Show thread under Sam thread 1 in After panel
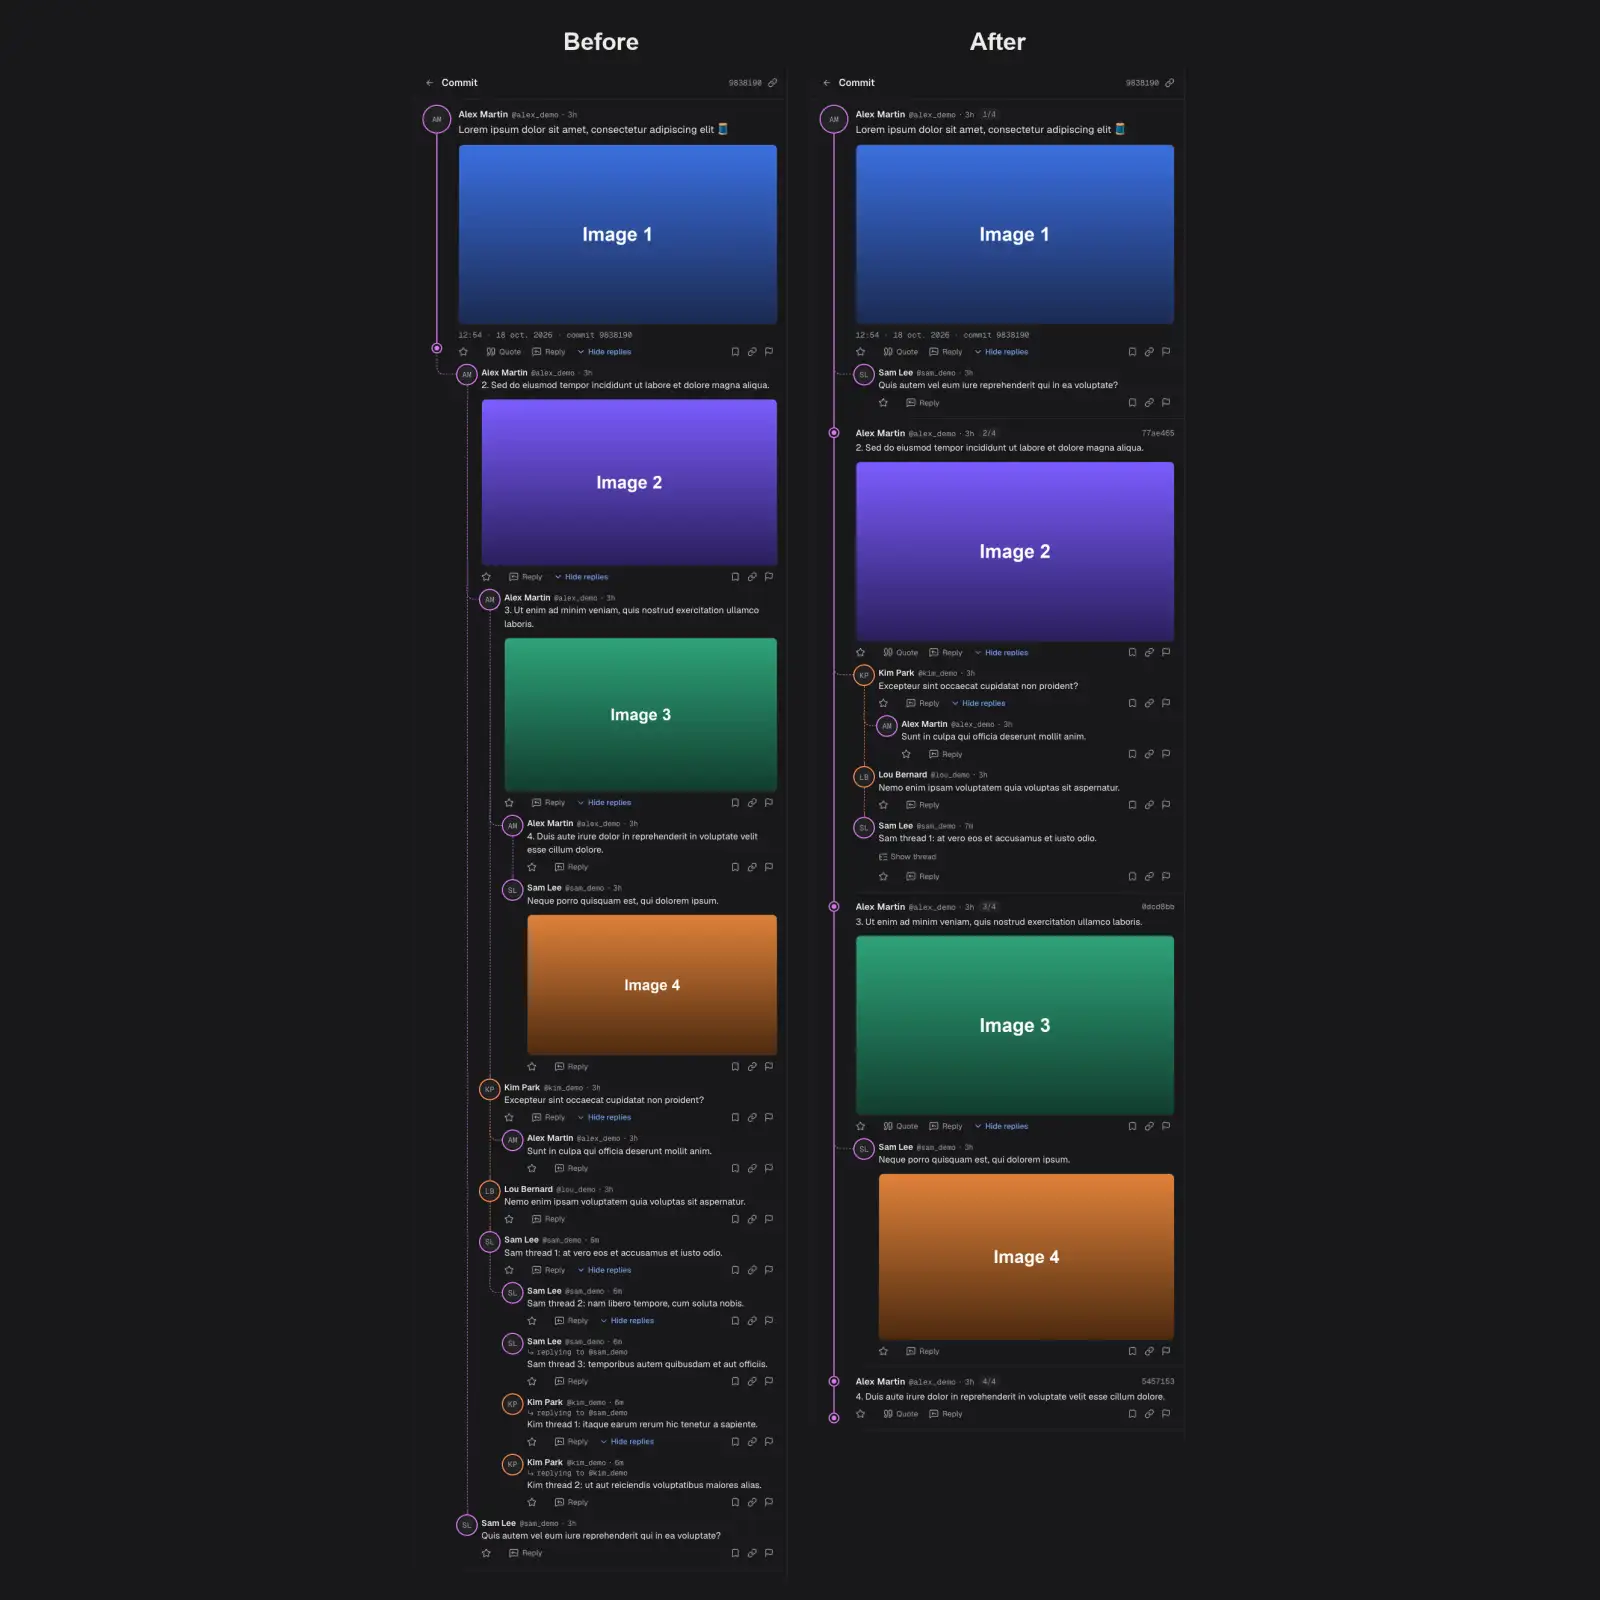 908,857
